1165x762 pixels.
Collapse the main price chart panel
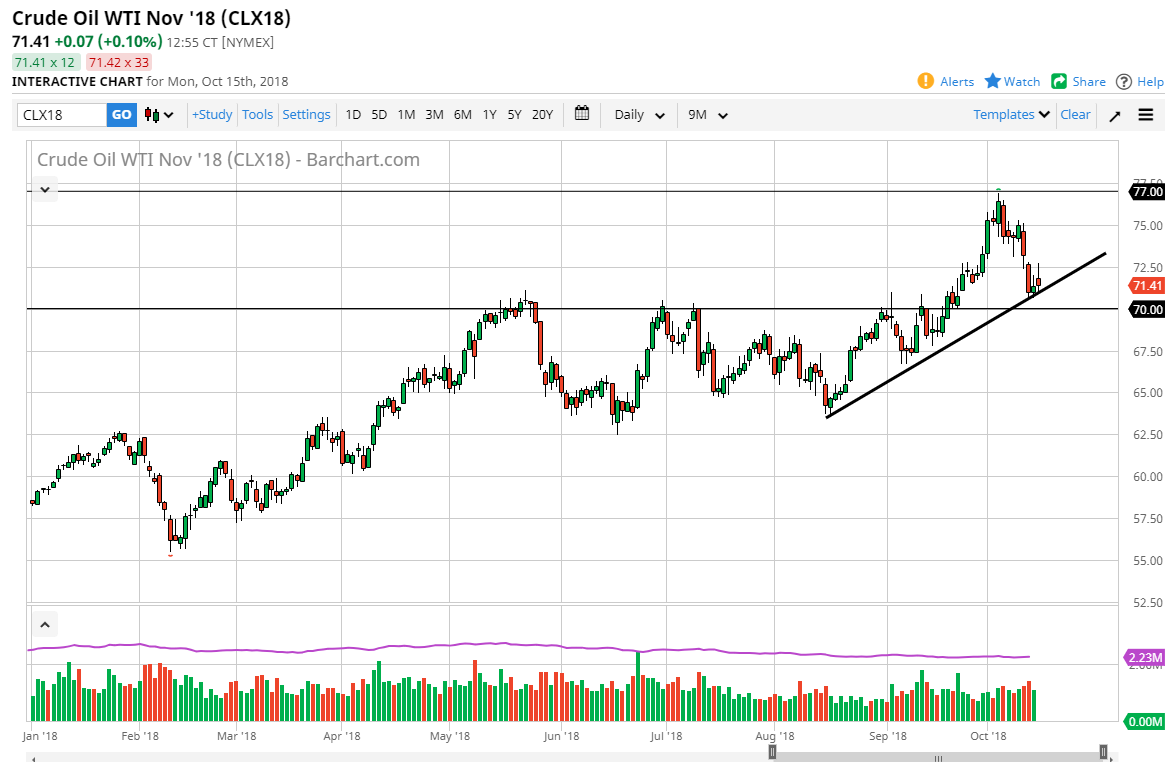point(44,188)
